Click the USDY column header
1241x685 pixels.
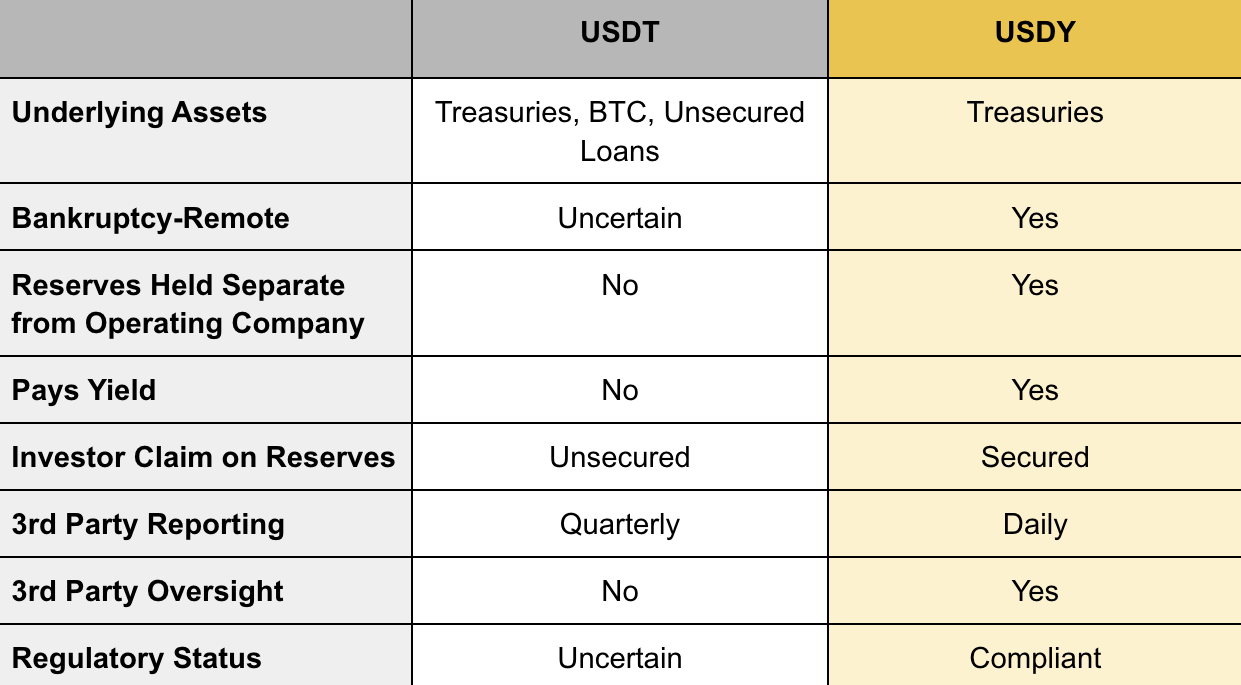coord(1034,32)
